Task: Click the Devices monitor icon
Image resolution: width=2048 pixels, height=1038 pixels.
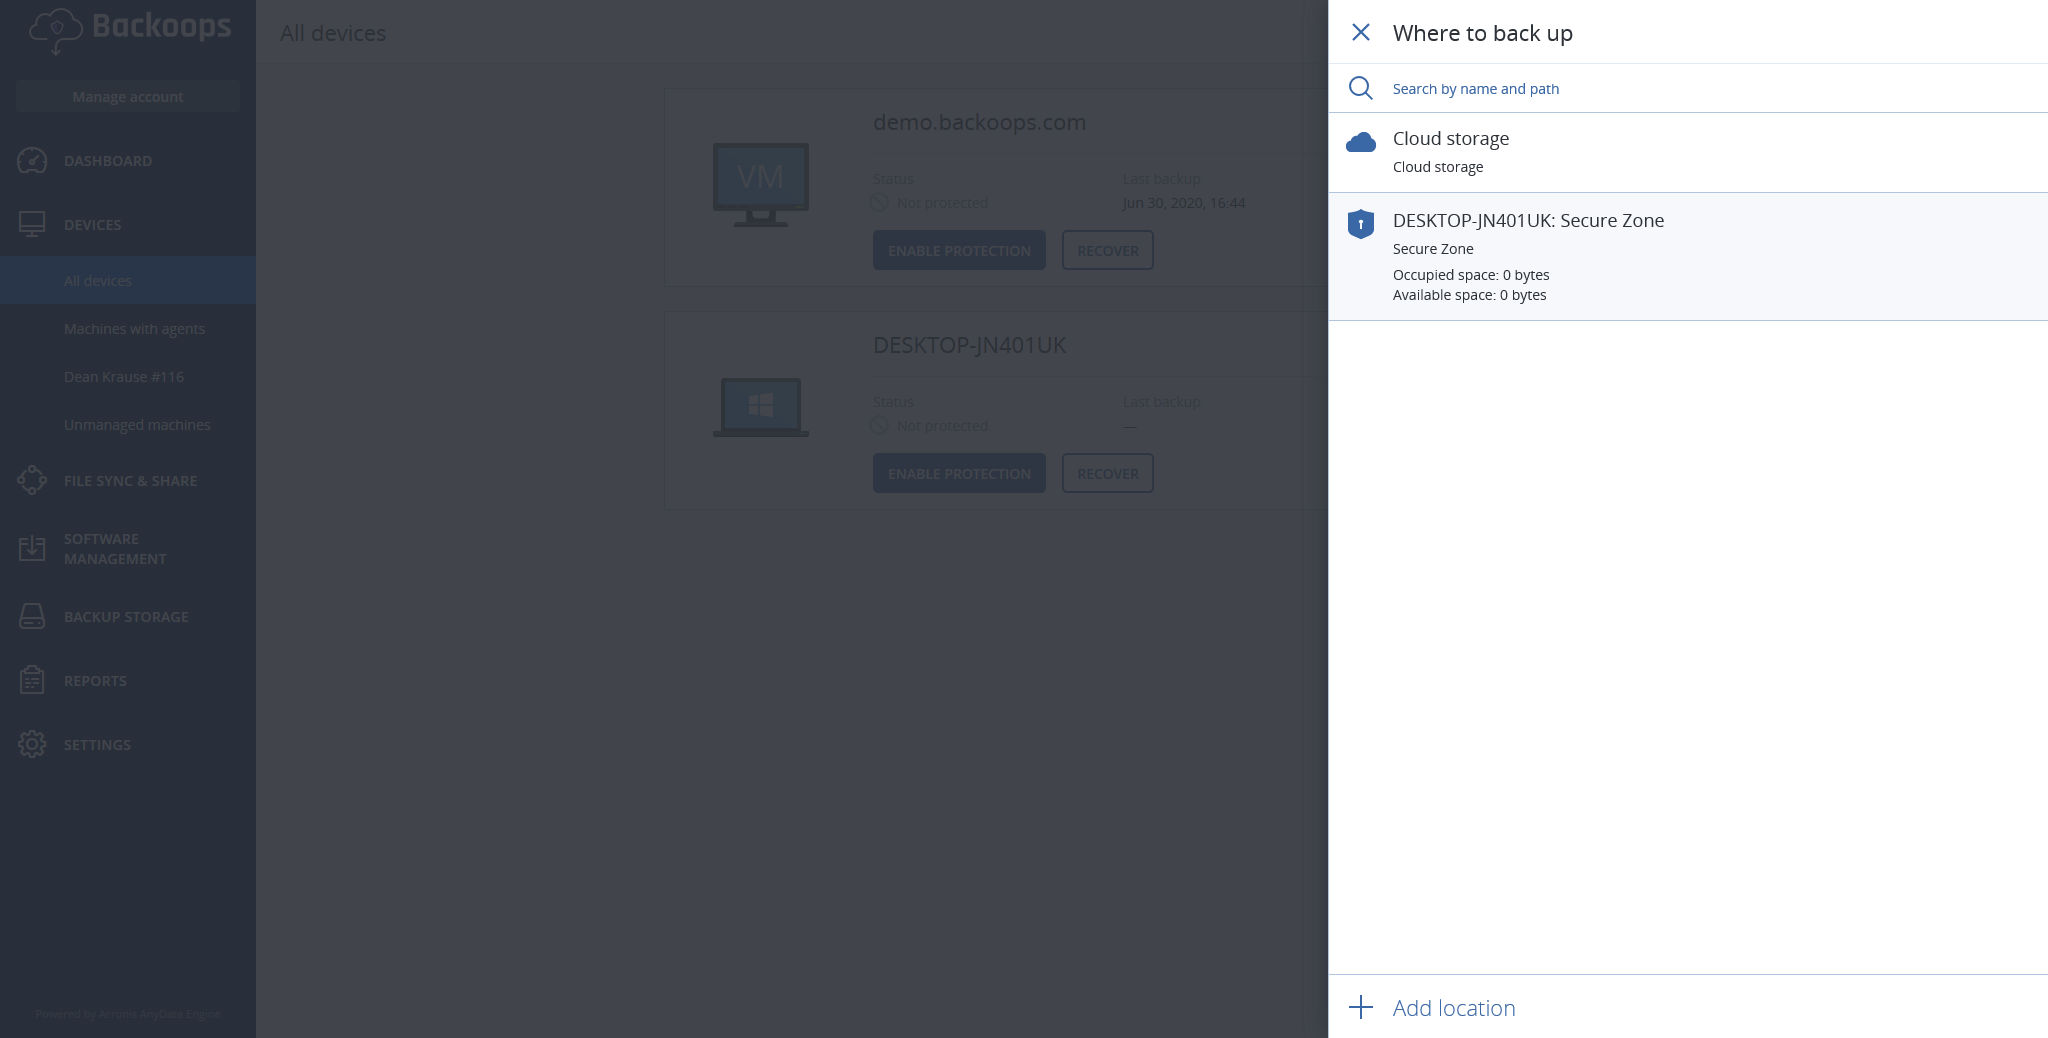Action: tap(32, 224)
